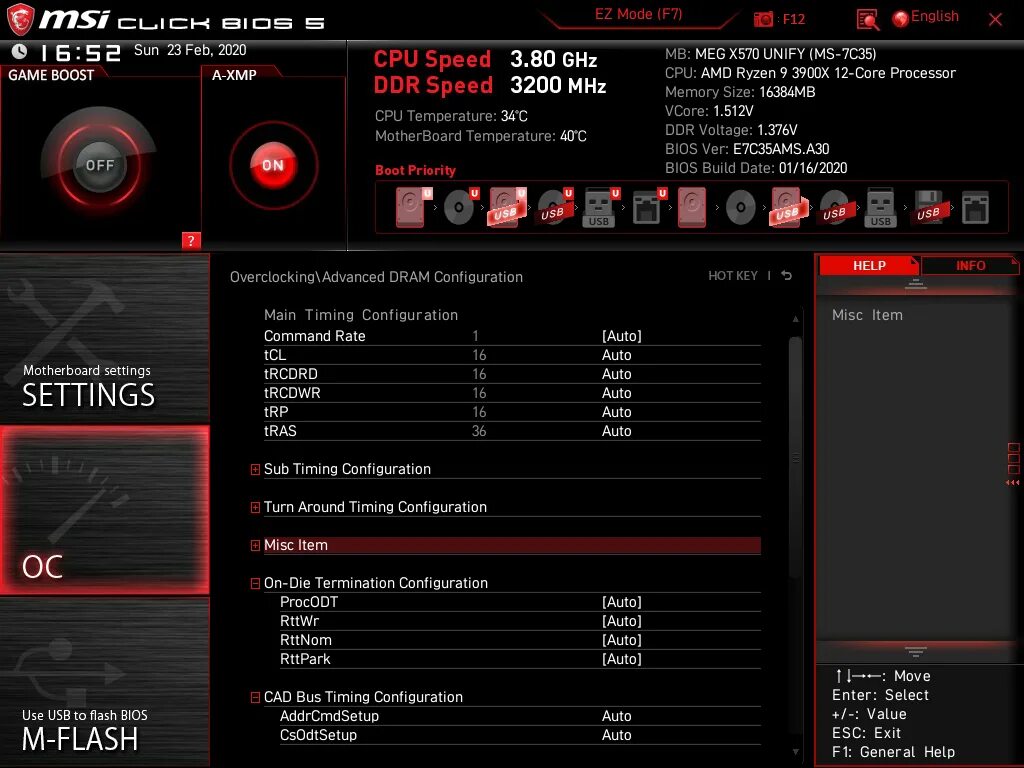Switch to the INFO tab
The image size is (1024, 768).
pos(968,265)
